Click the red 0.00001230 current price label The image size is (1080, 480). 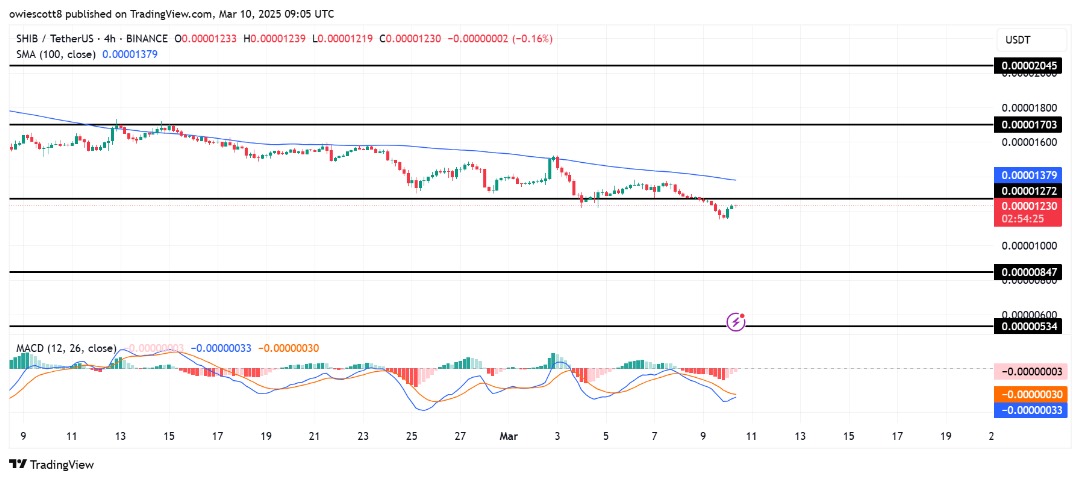[1028, 205]
